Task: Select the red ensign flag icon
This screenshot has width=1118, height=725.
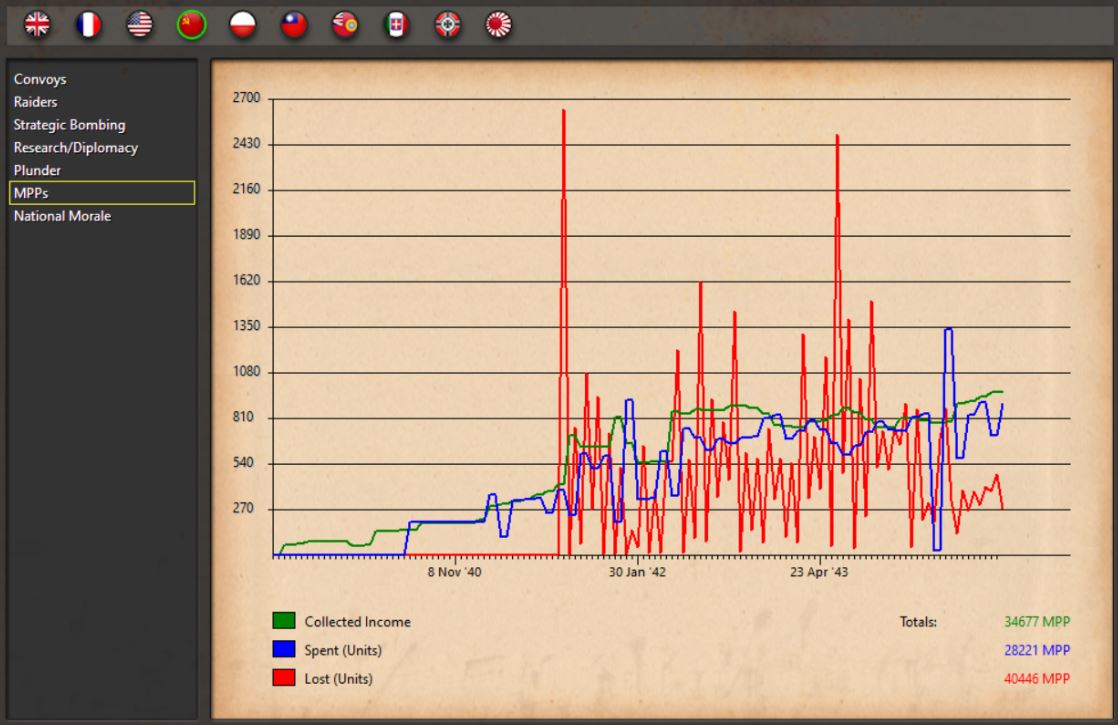Action: pyautogui.click(x=345, y=24)
